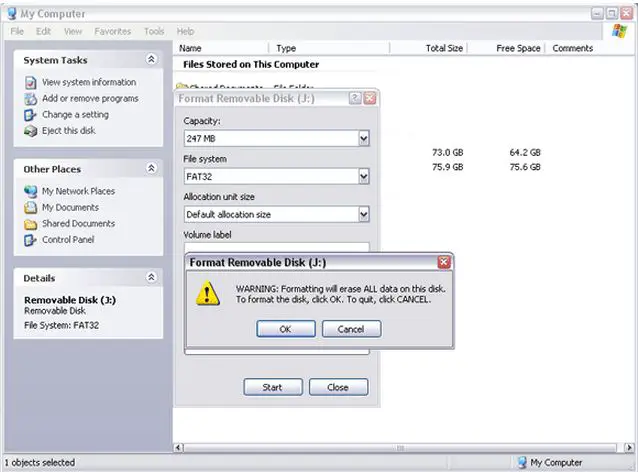Collapse the Other Places panel
This screenshot has height=472, width=638.
pyautogui.click(x=151, y=168)
